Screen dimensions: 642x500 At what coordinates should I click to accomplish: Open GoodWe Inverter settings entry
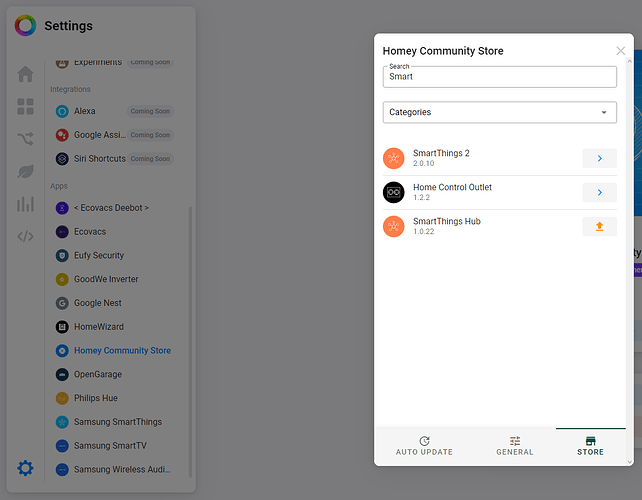coord(114,279)
